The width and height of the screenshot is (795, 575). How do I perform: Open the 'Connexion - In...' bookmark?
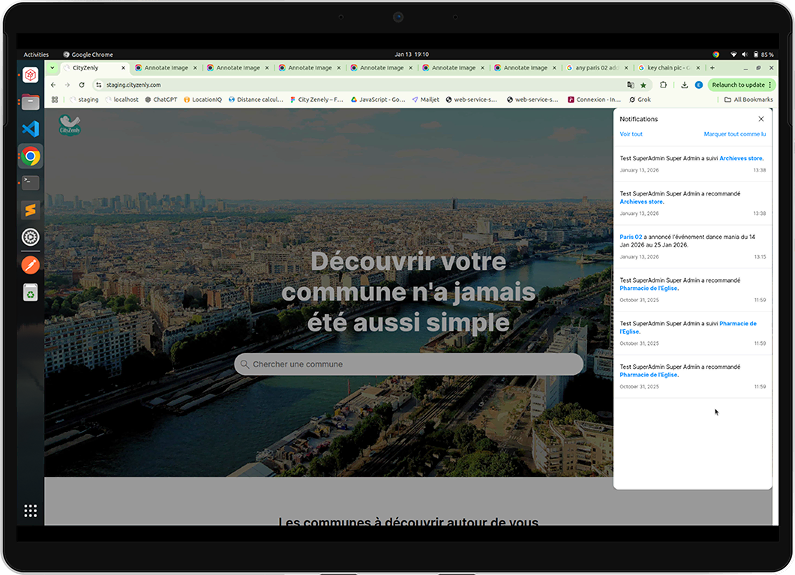594,100
